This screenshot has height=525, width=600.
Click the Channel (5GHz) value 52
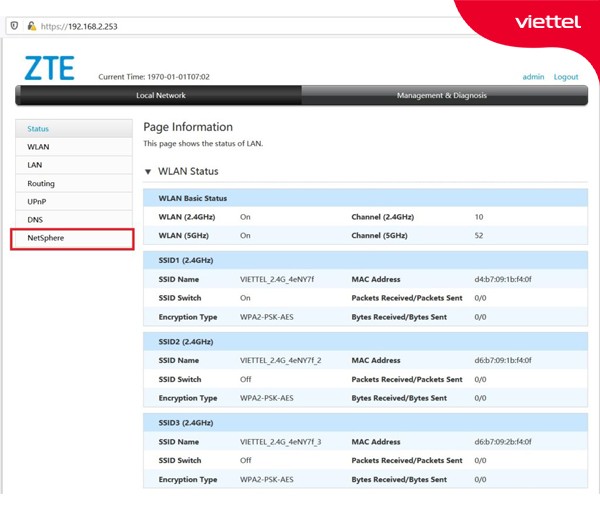479,235
